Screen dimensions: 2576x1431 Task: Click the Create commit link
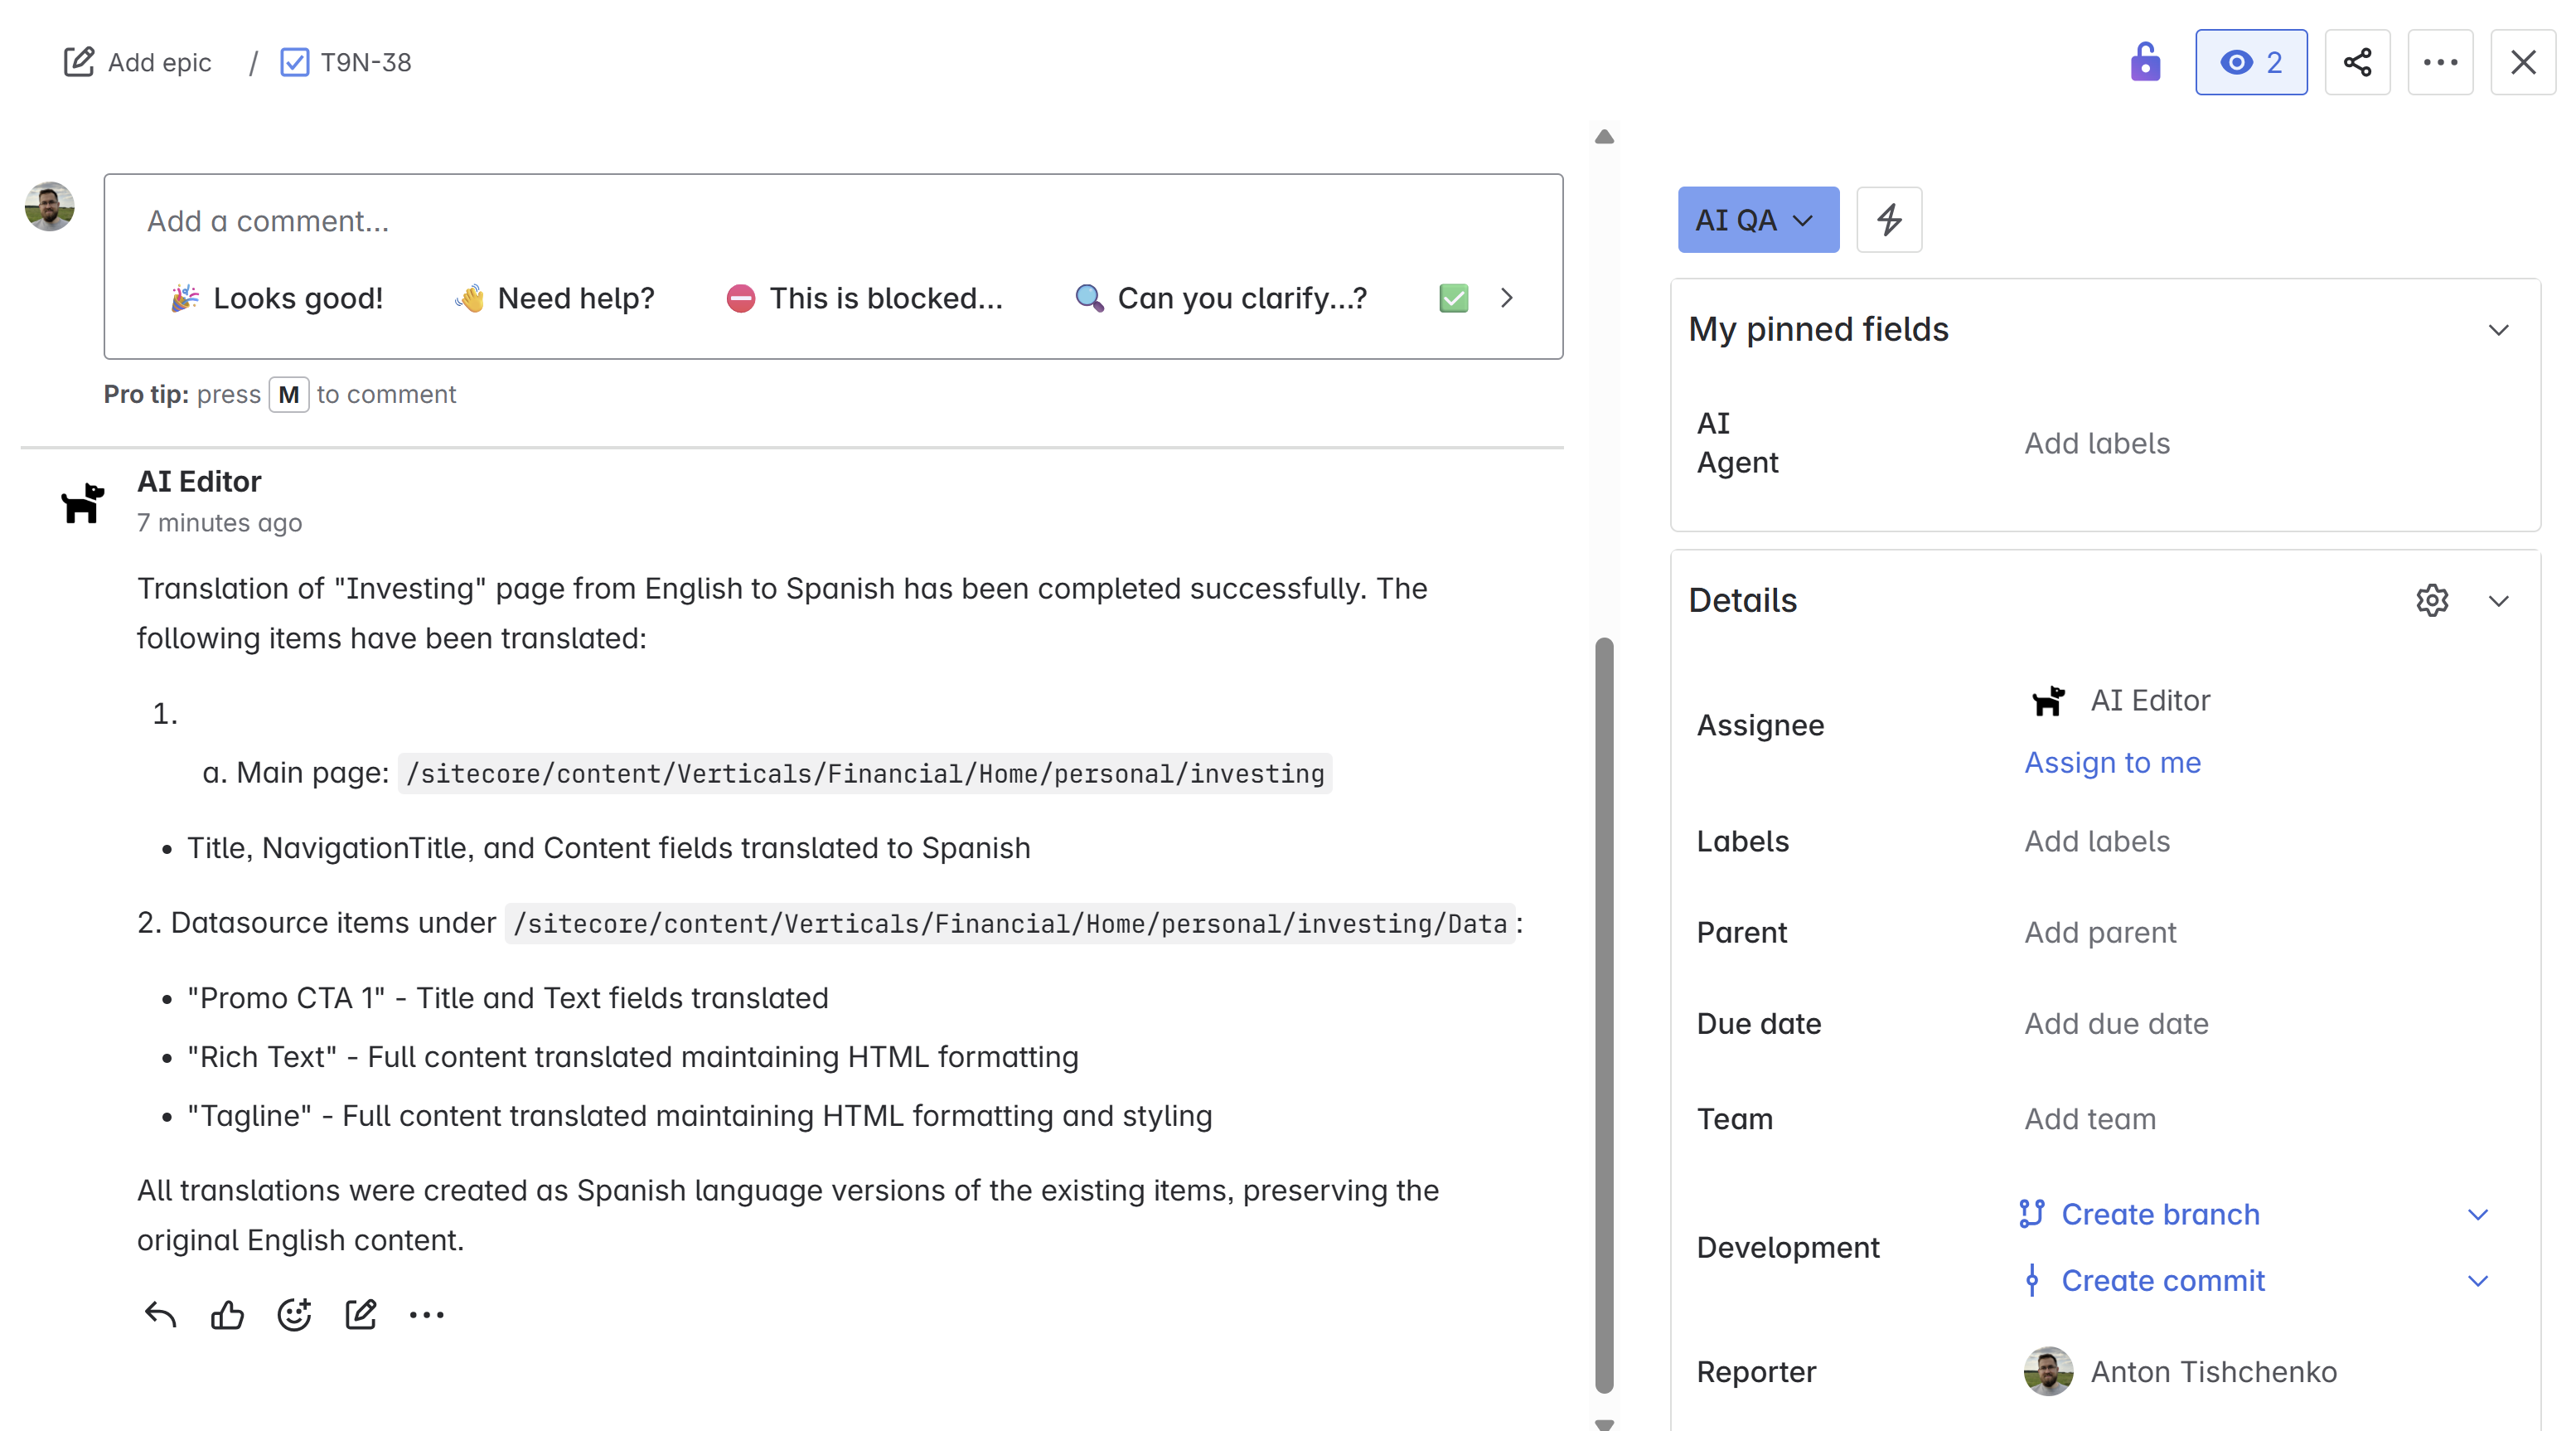[2162, 1280]
